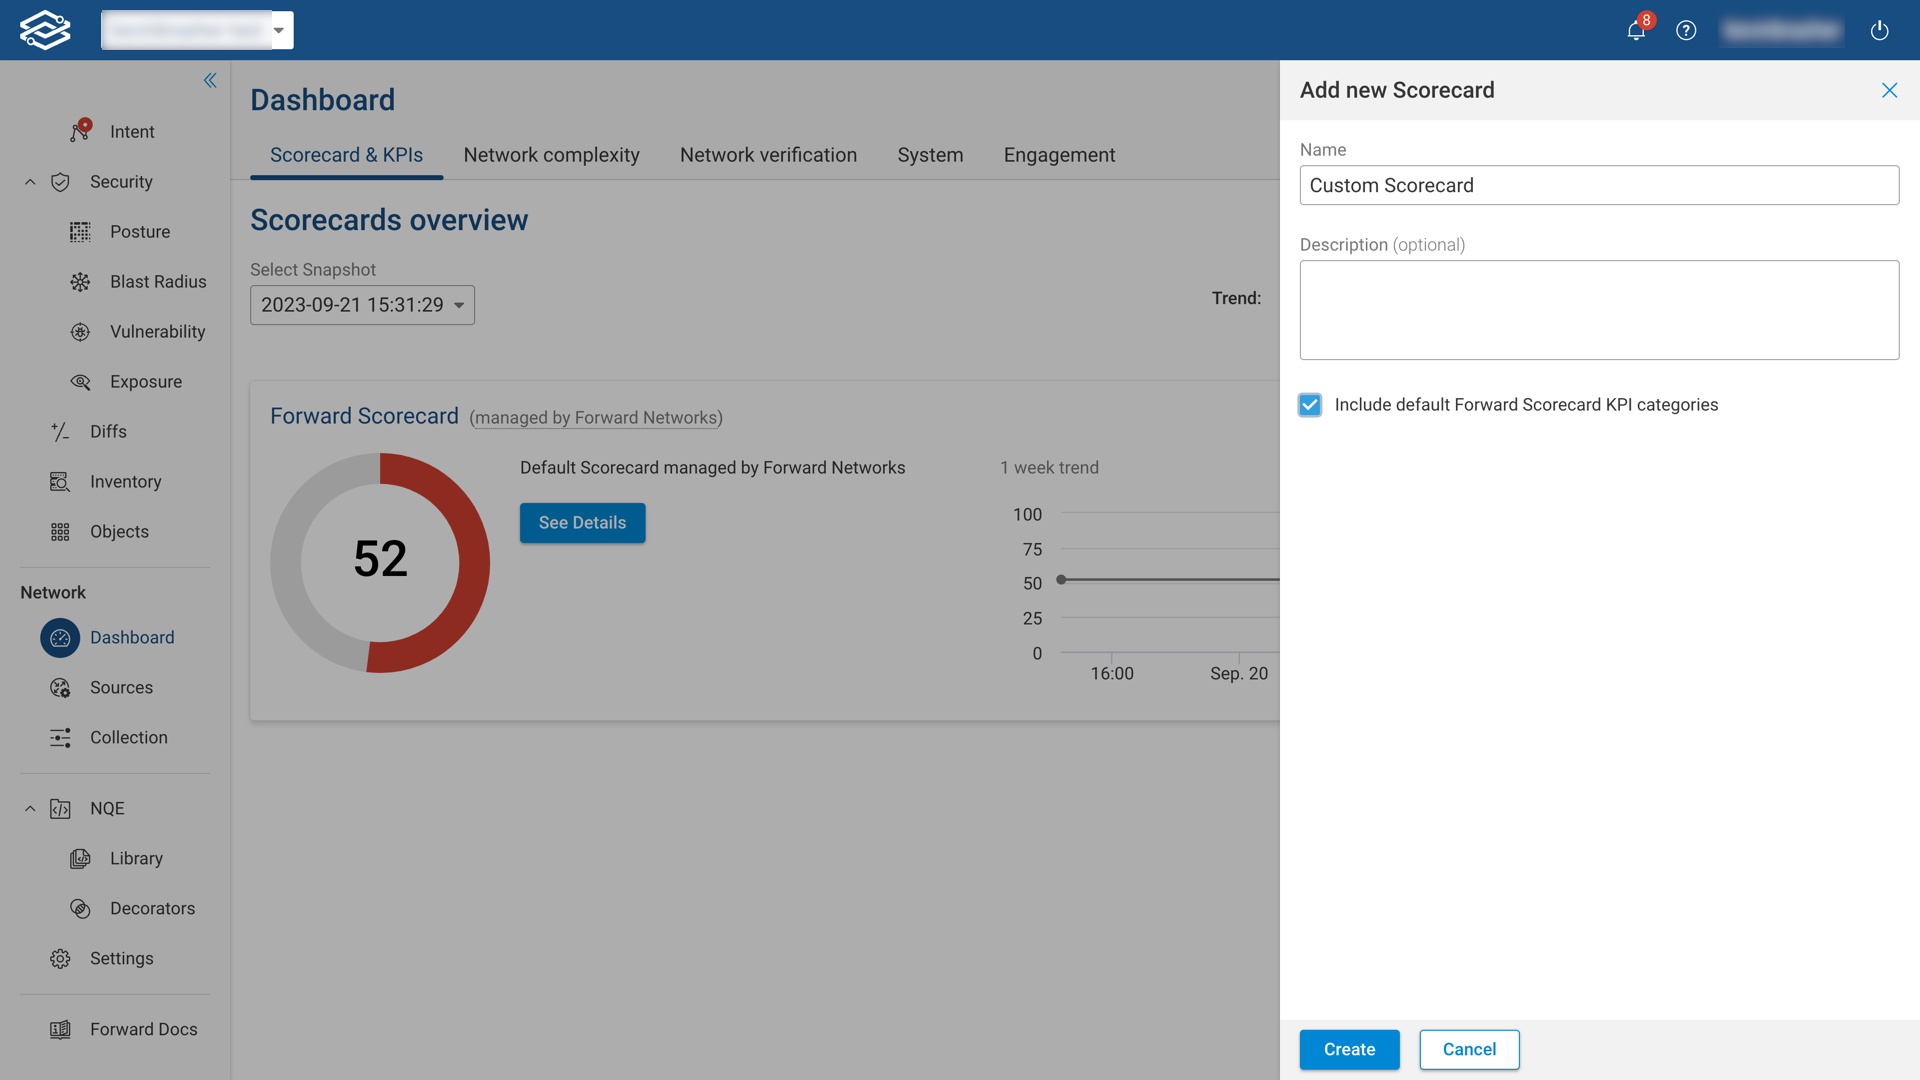Click the help question mark icon
The image size is (1920, 1080).
click(x=1686, y=30)
